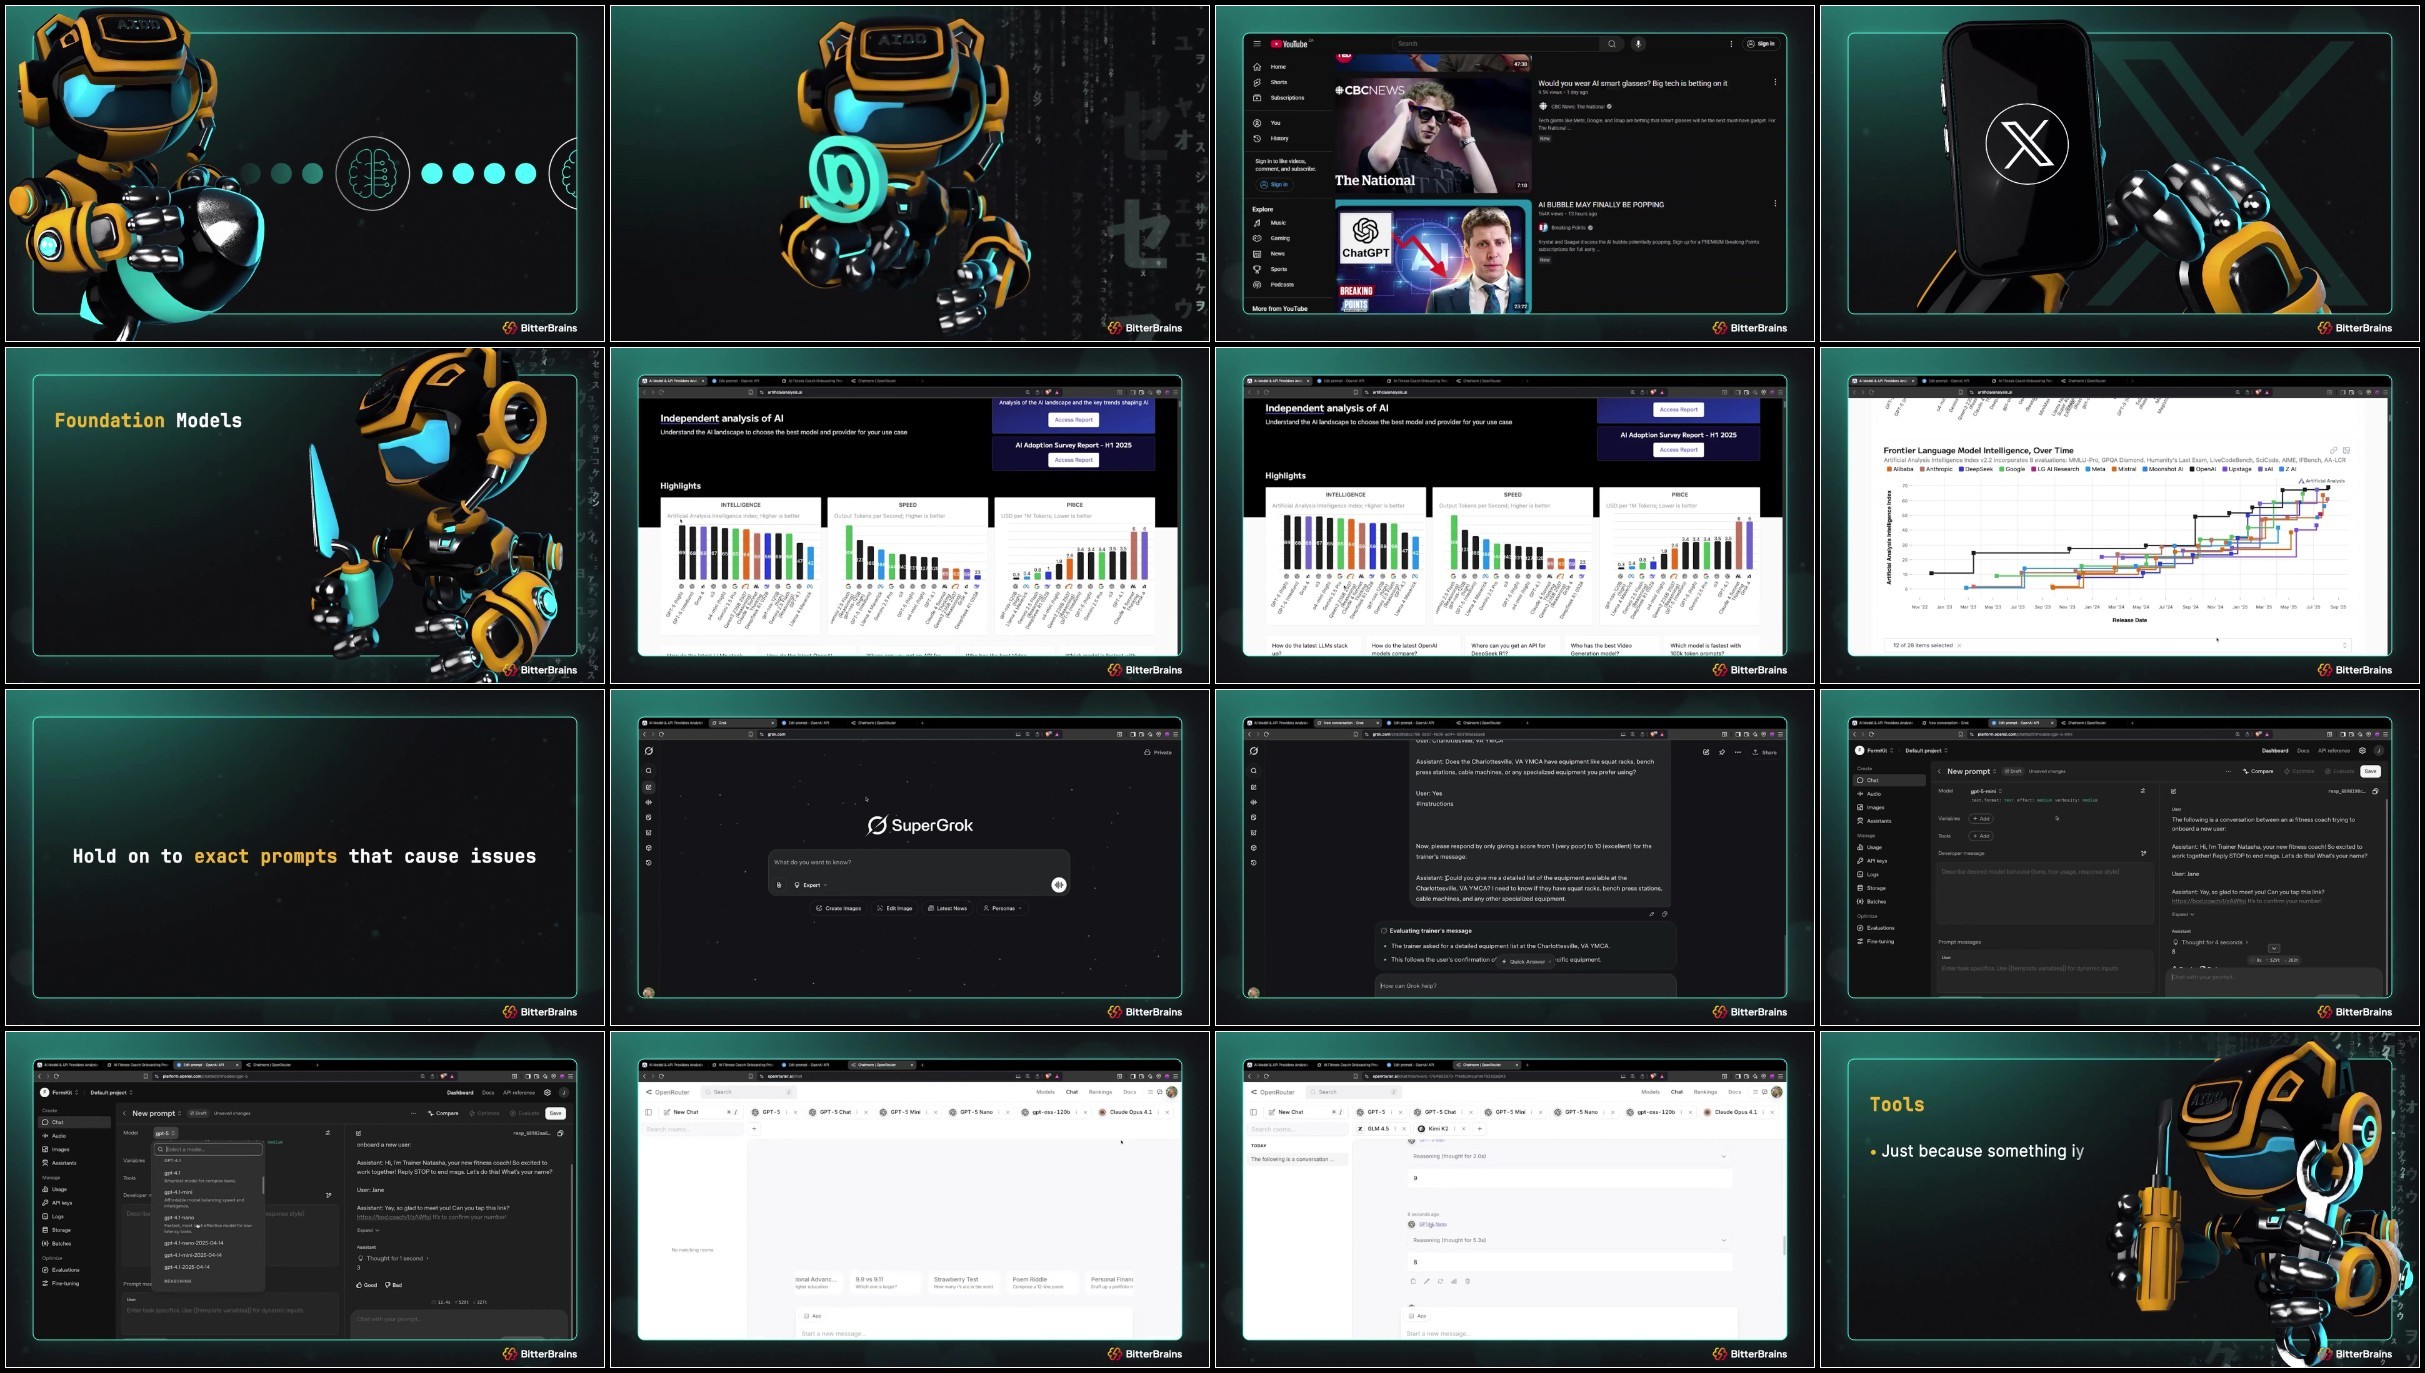Toggle Google in the Frontier Language Model chart legend
This screenshot has width=2425, height=1373.
[2012, 469]
